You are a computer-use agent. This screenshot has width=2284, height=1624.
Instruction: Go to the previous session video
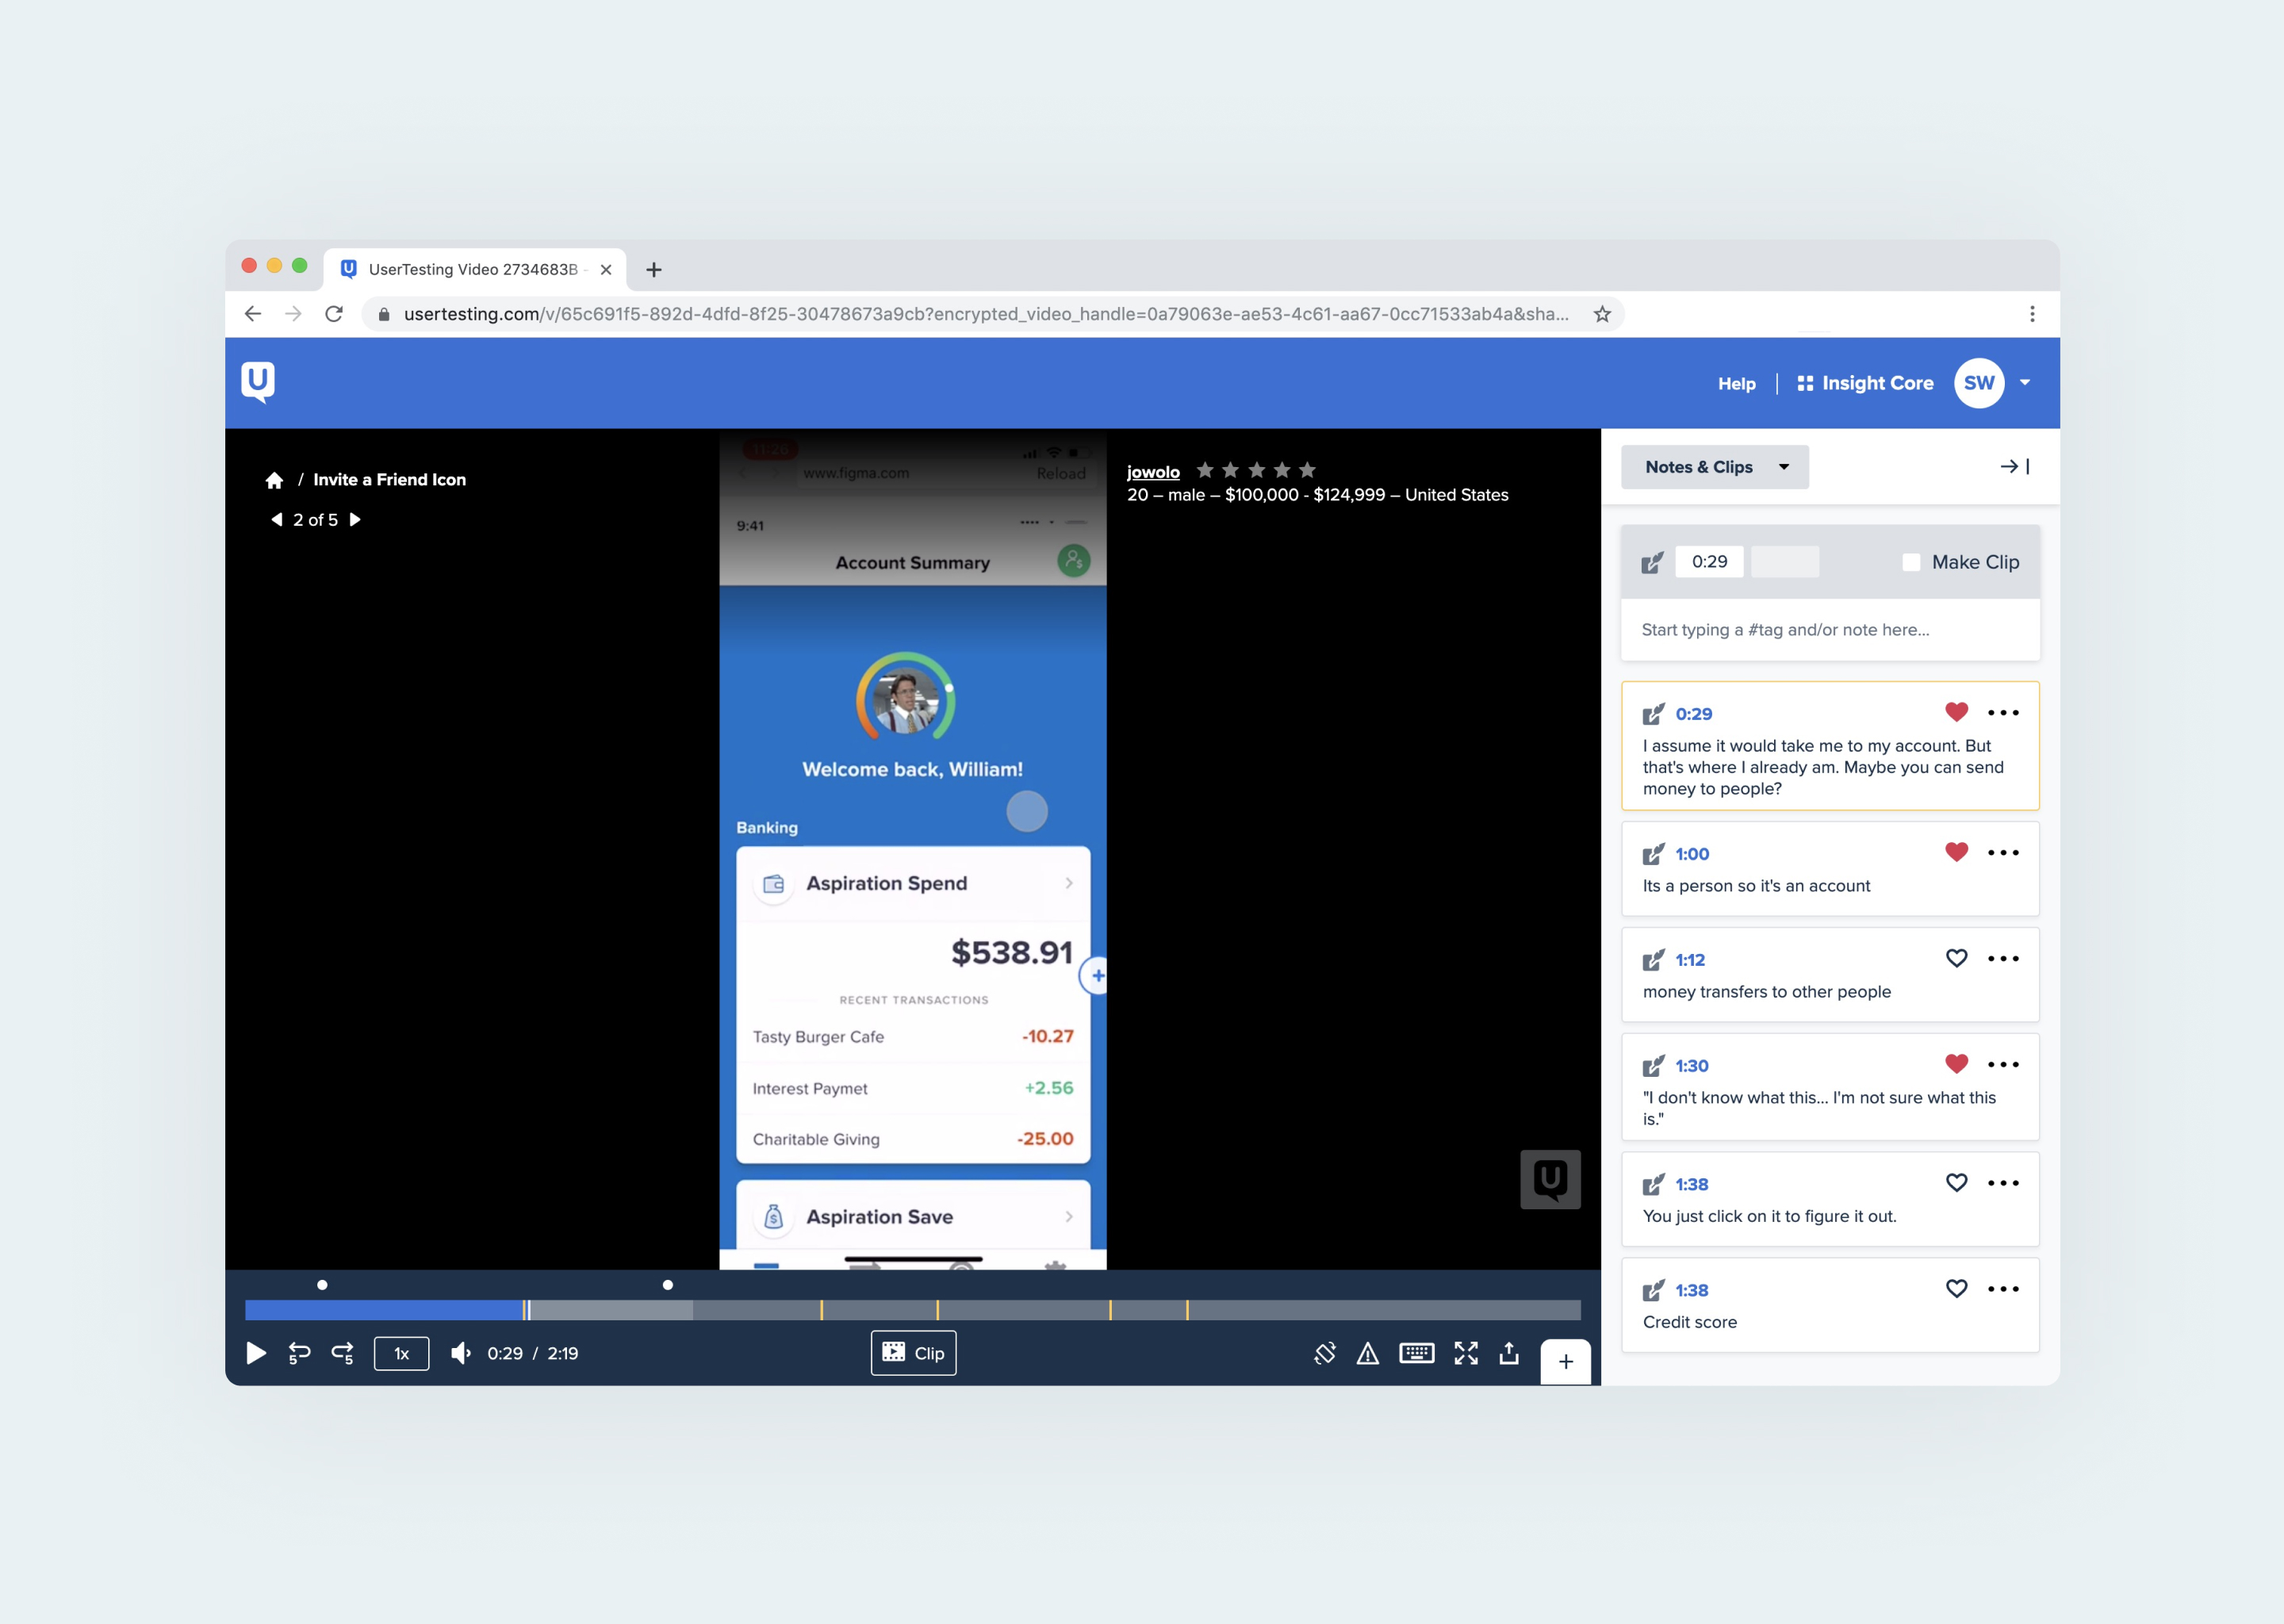tap(277, 520)
